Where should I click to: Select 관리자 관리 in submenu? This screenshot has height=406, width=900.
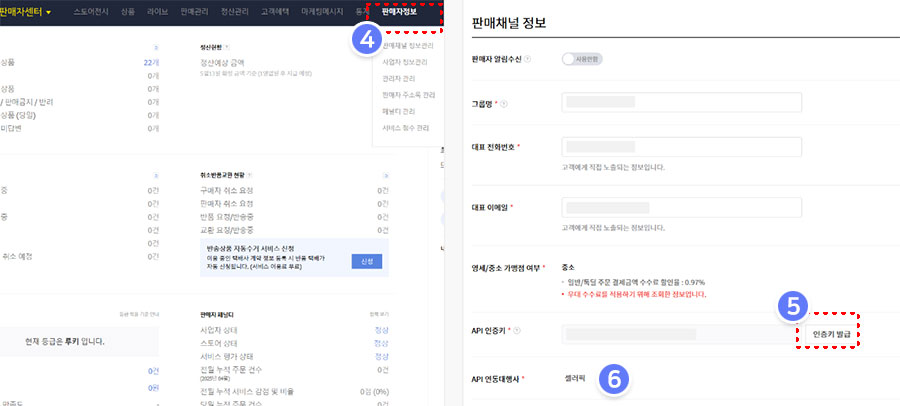(399, 78)
